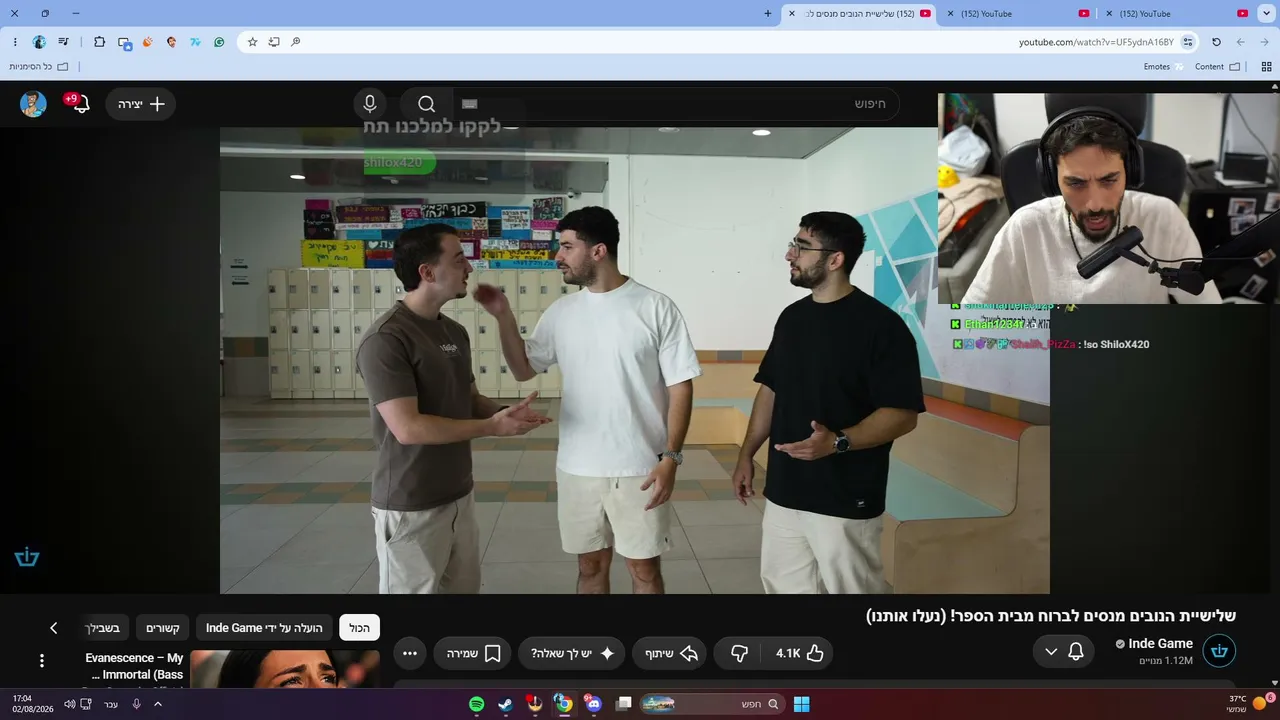Click the YouTube search magnifier button
The width and height of the screenshot is (1280, 720).
coord(427,104)
